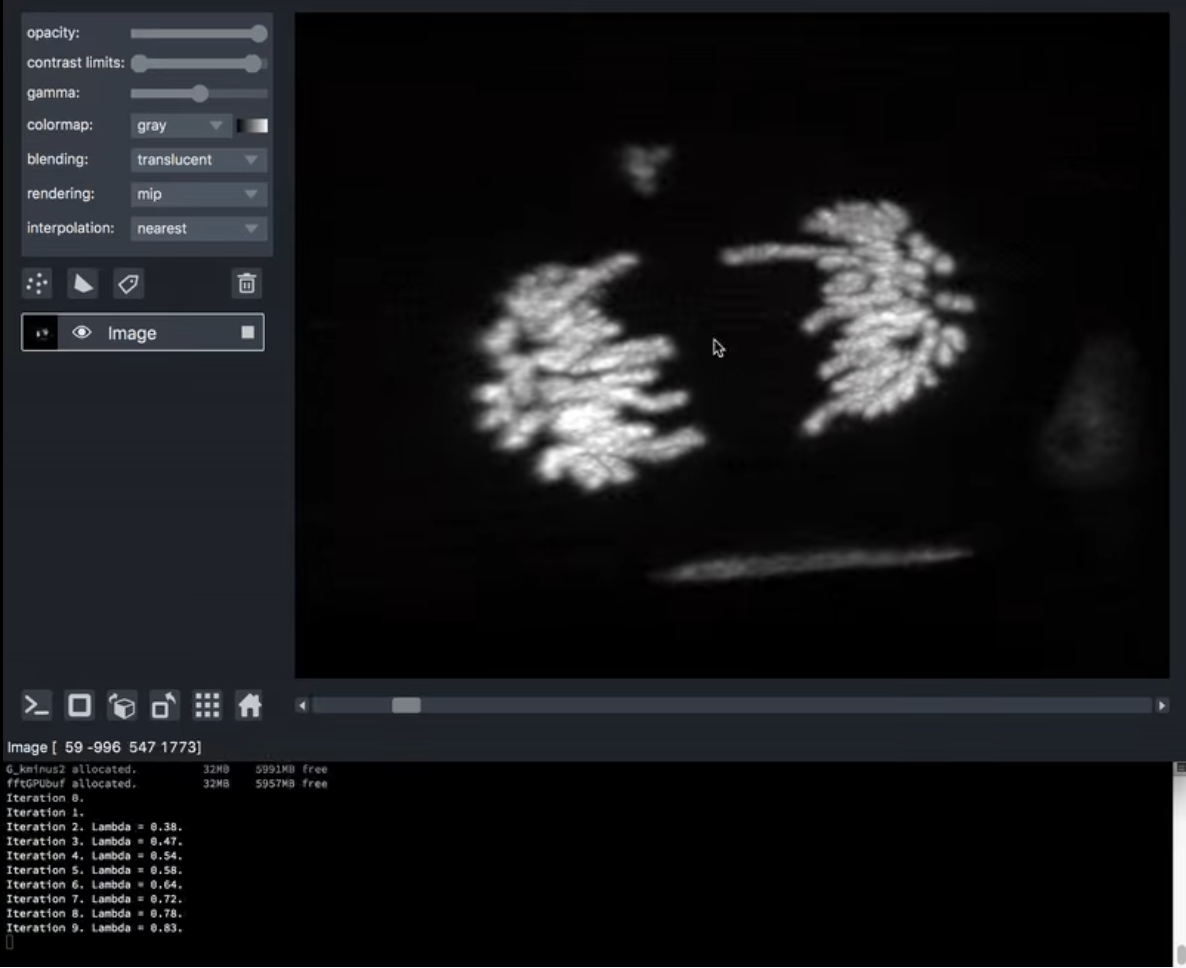Roll dimensions with the cube icon
Viewport: 1186px width, 968px height.
pyautogui.click(x=122, y=707)
